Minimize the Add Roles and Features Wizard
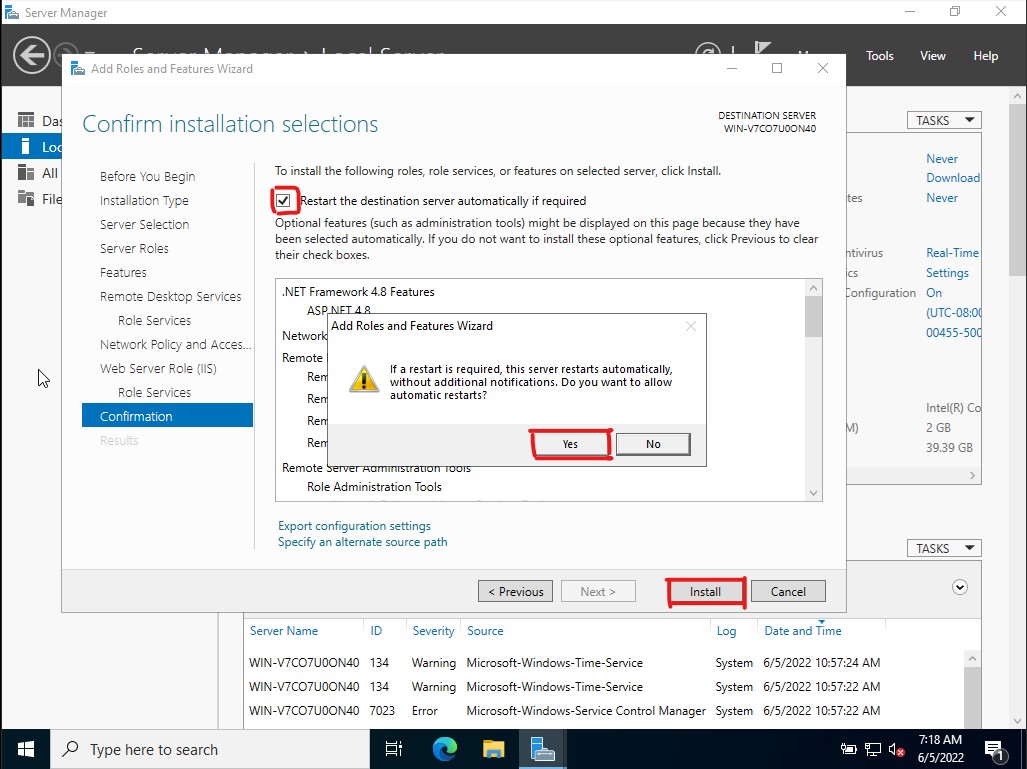This screenshot has width=1027, height=769. pyautogui.click(x=732, y=68)
